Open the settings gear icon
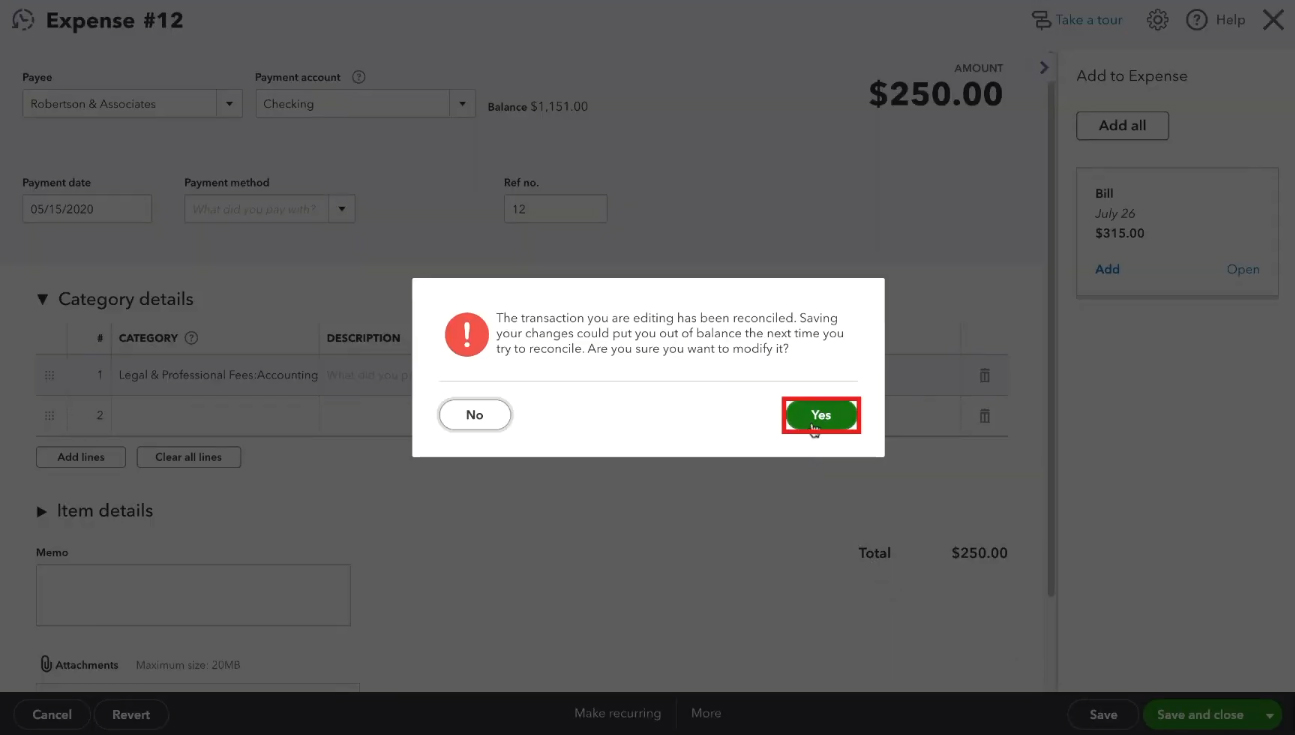The height and width of the screenshot is (735, 1295). [1157, 20]
